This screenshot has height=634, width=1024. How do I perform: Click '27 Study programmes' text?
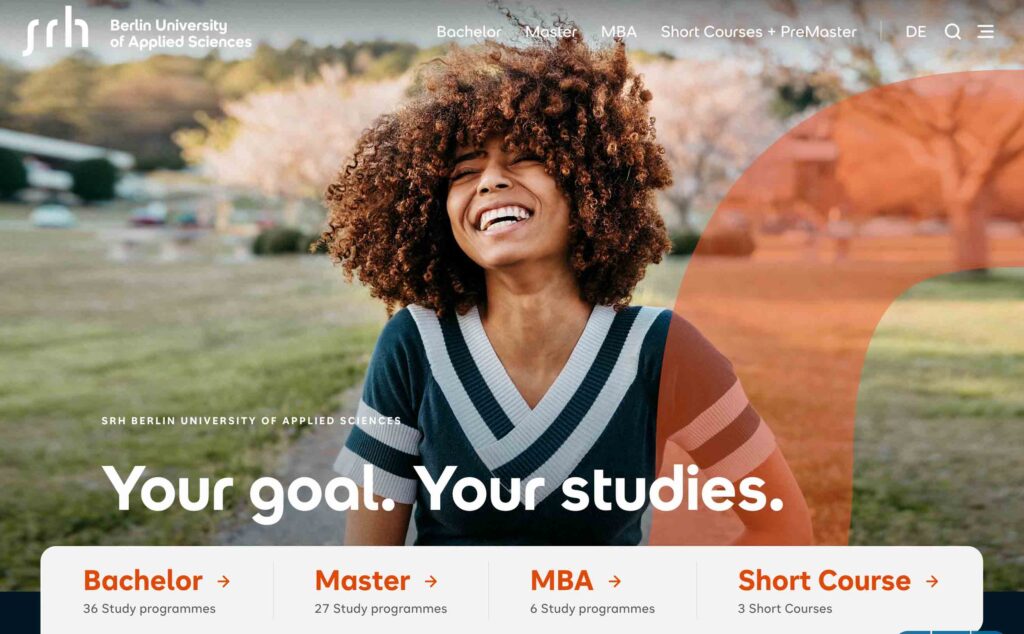point(381,609)
